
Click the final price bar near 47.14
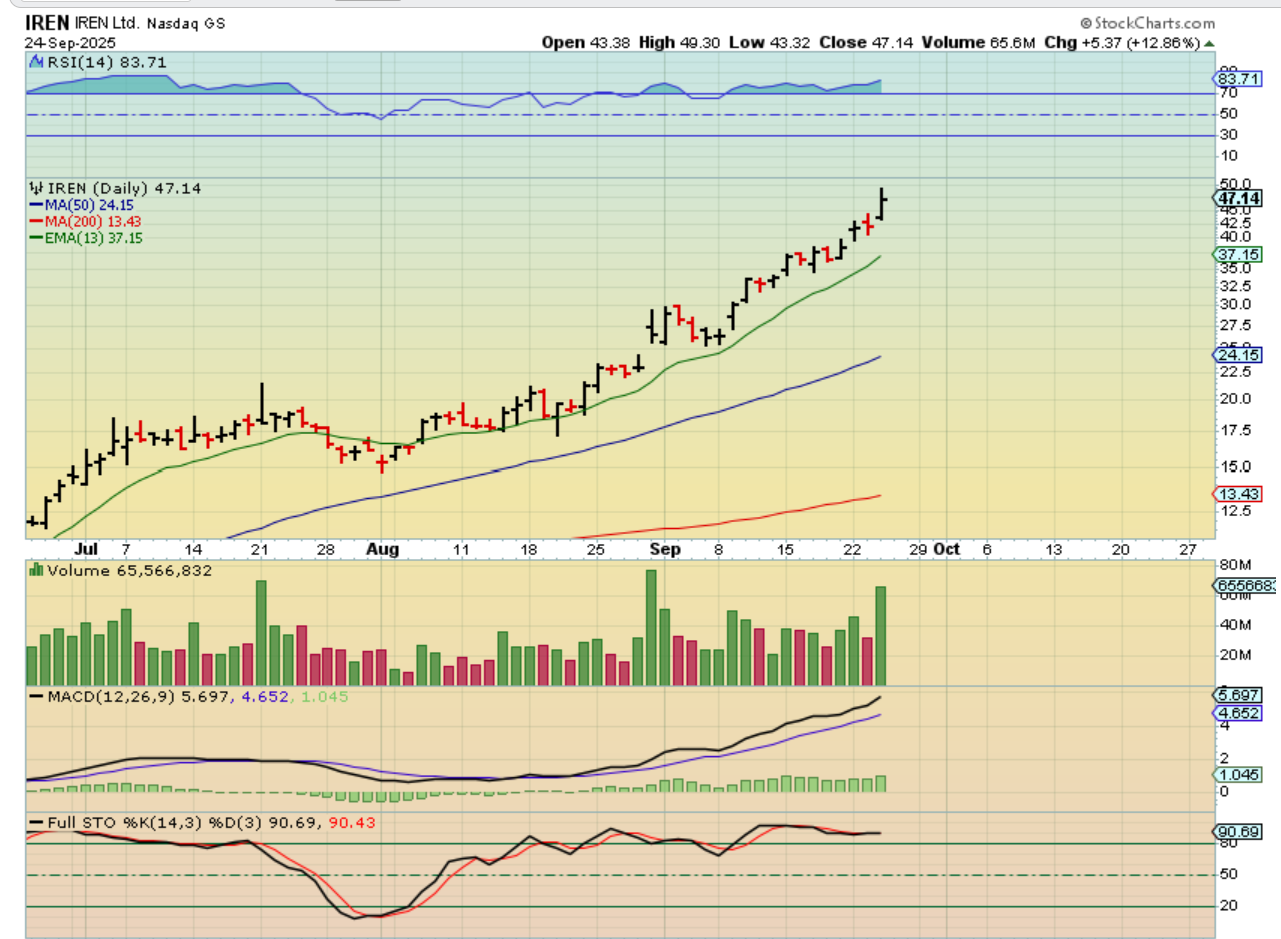882,204
